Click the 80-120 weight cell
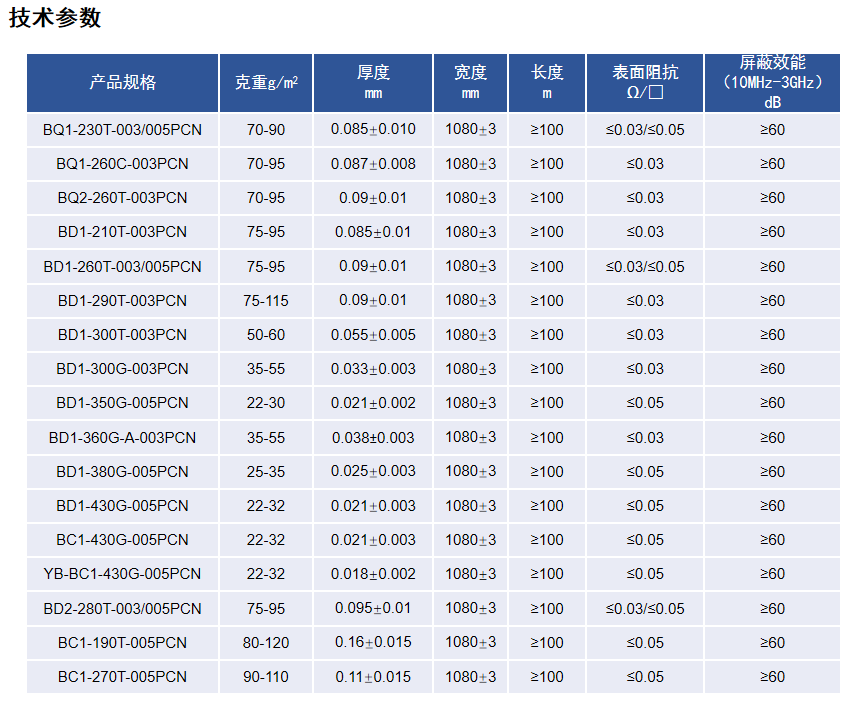Screen dimensions: 867x702 265,642
